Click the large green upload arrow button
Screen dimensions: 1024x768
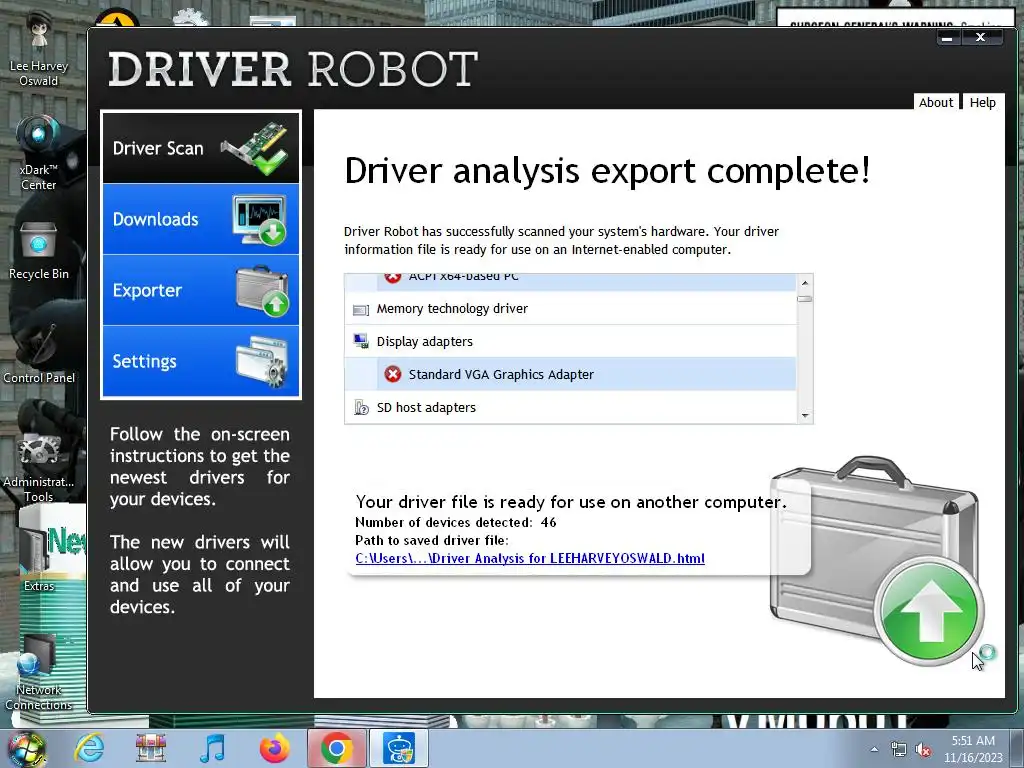tap(928, 610)
